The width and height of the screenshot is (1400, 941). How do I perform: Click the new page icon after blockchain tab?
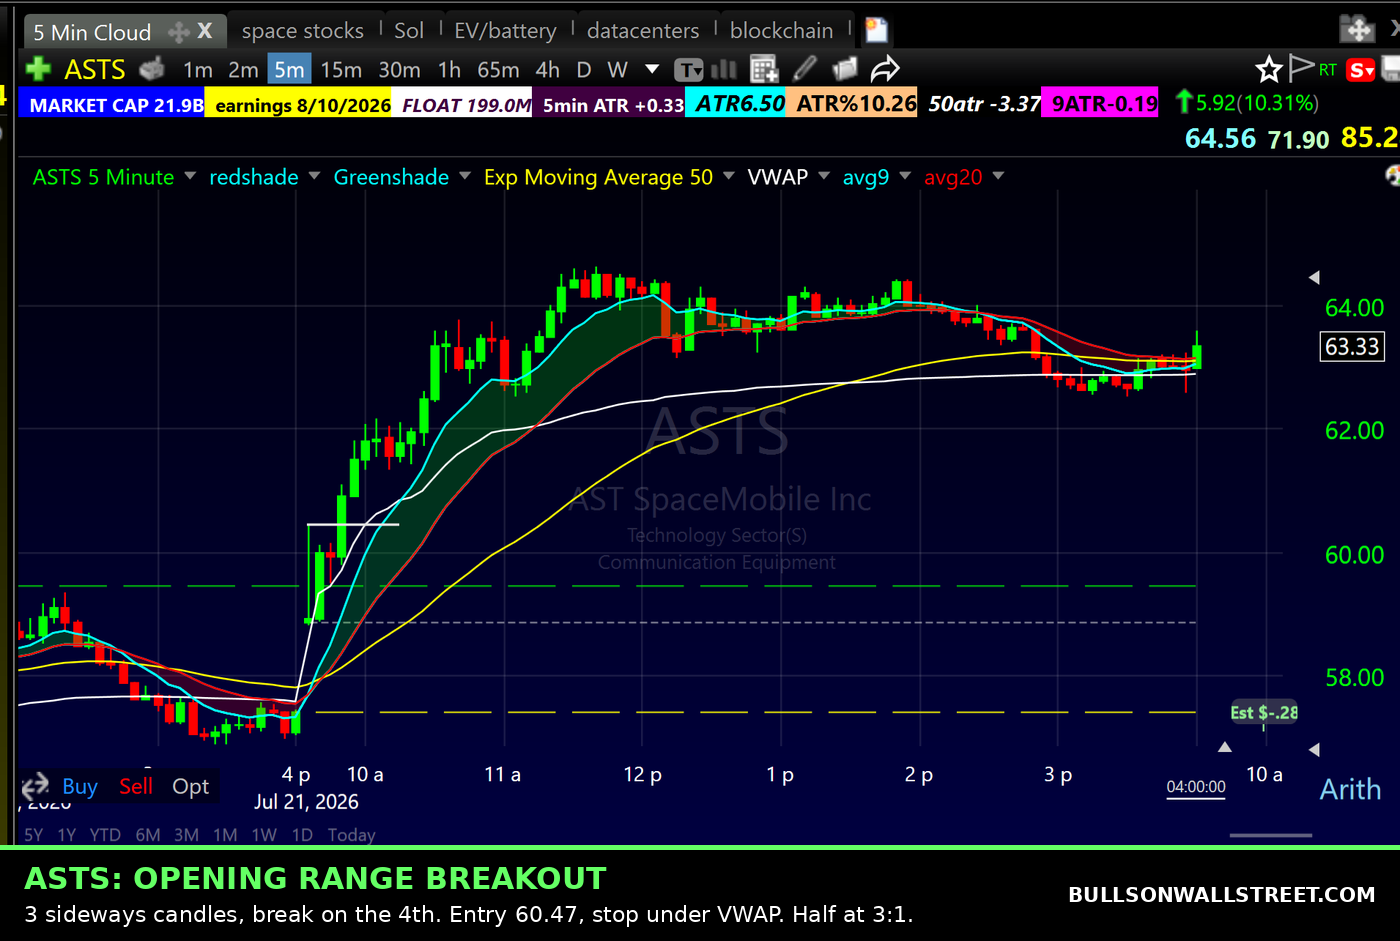click(x=876, y=30)
